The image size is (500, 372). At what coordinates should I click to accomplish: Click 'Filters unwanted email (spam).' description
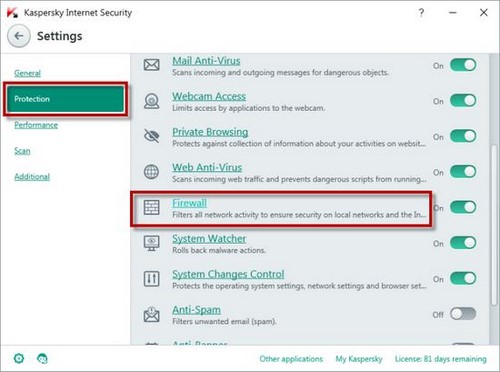tap(224, 322)
